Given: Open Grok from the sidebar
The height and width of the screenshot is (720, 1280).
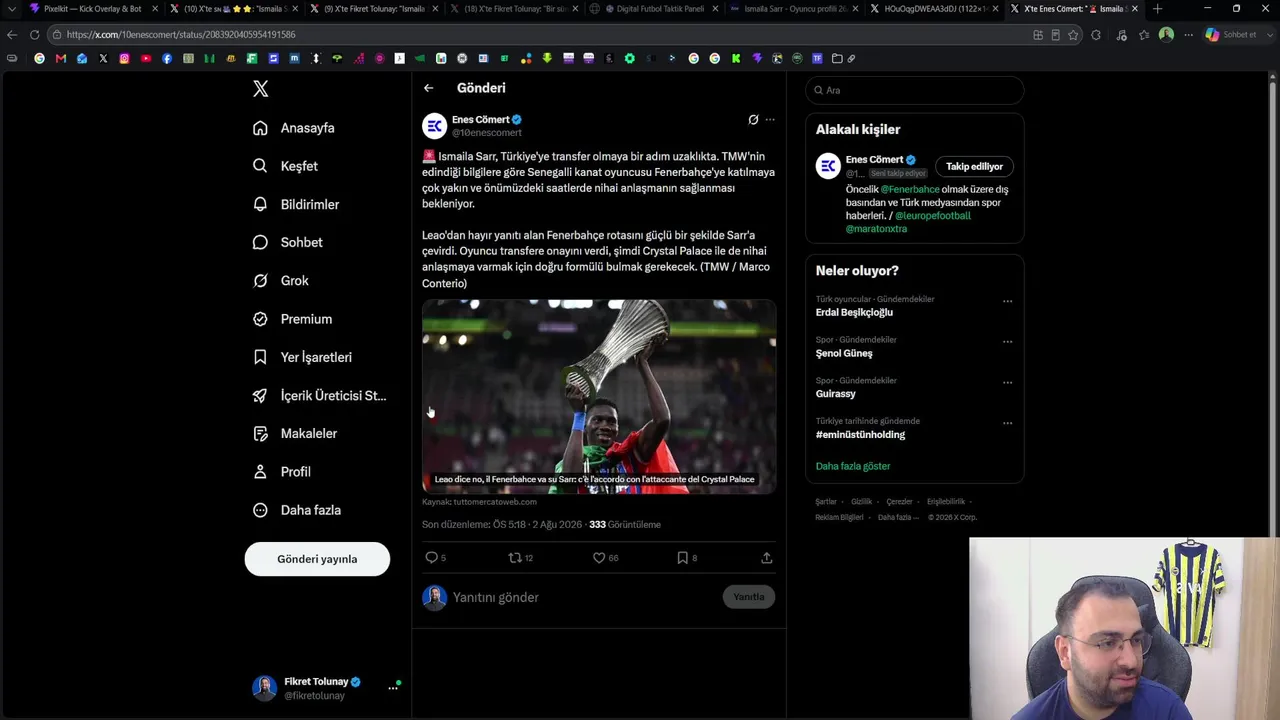Looking at the screenshot, I should pos(281,281).
